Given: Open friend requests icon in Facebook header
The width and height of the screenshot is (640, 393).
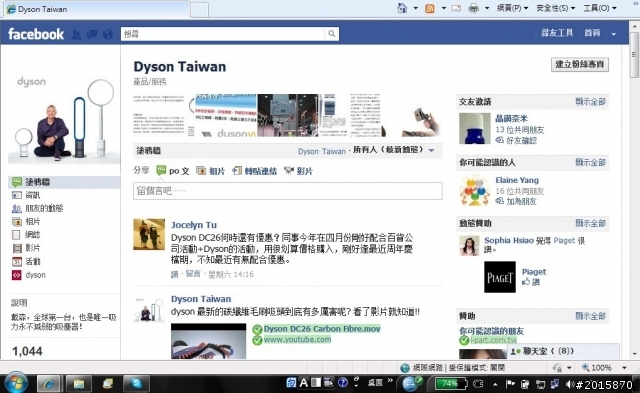Looking at the screenshot, I should [x=76, y=34].
